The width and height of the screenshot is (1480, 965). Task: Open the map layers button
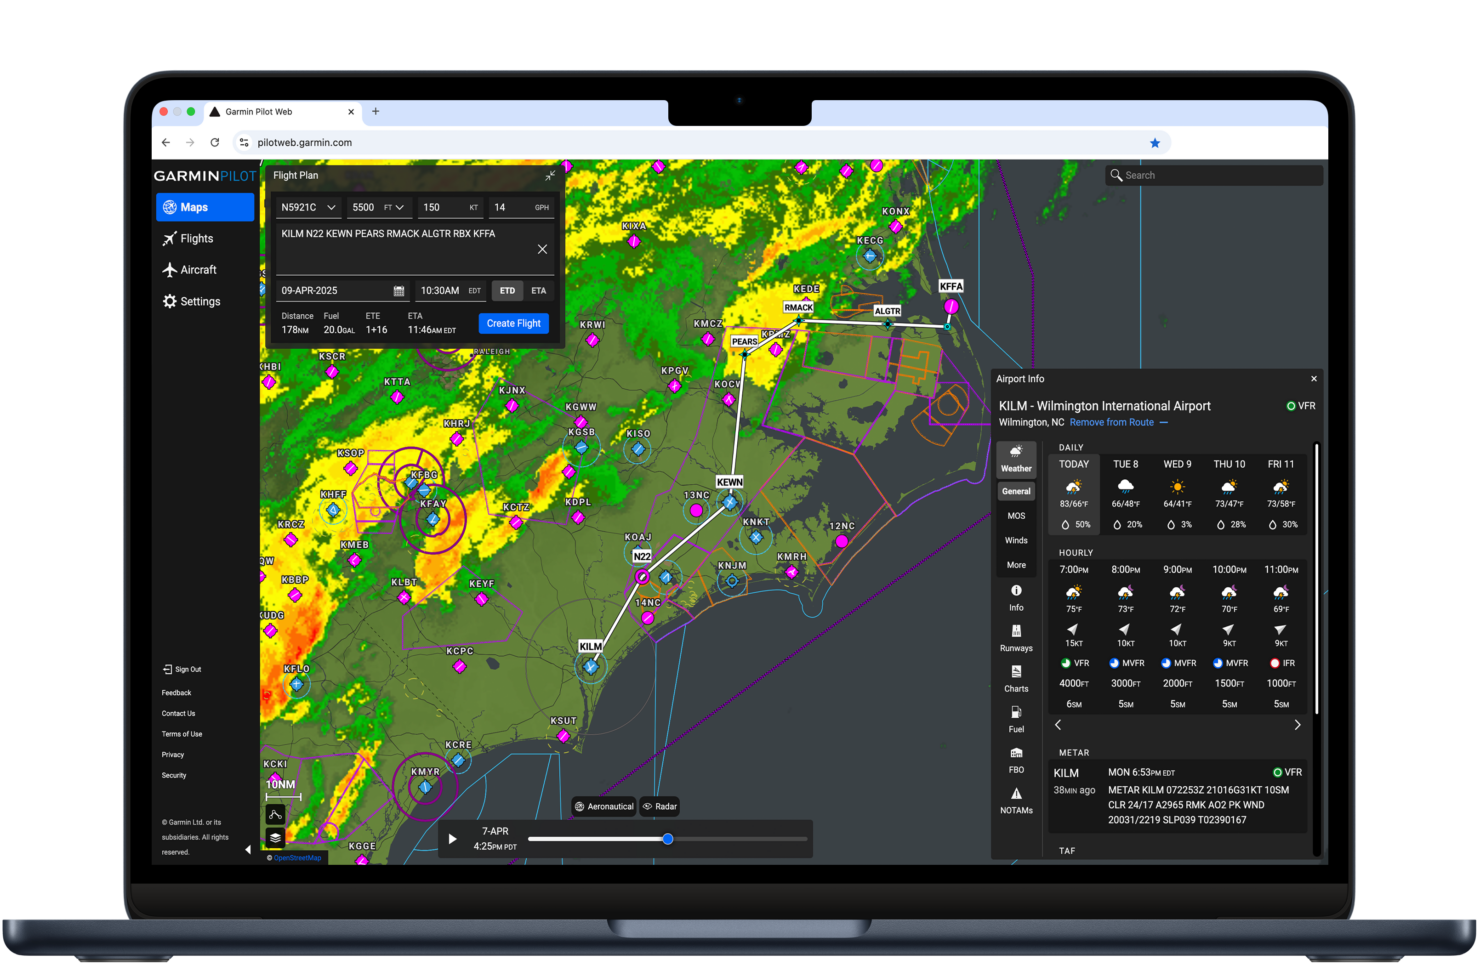(275, 837)
